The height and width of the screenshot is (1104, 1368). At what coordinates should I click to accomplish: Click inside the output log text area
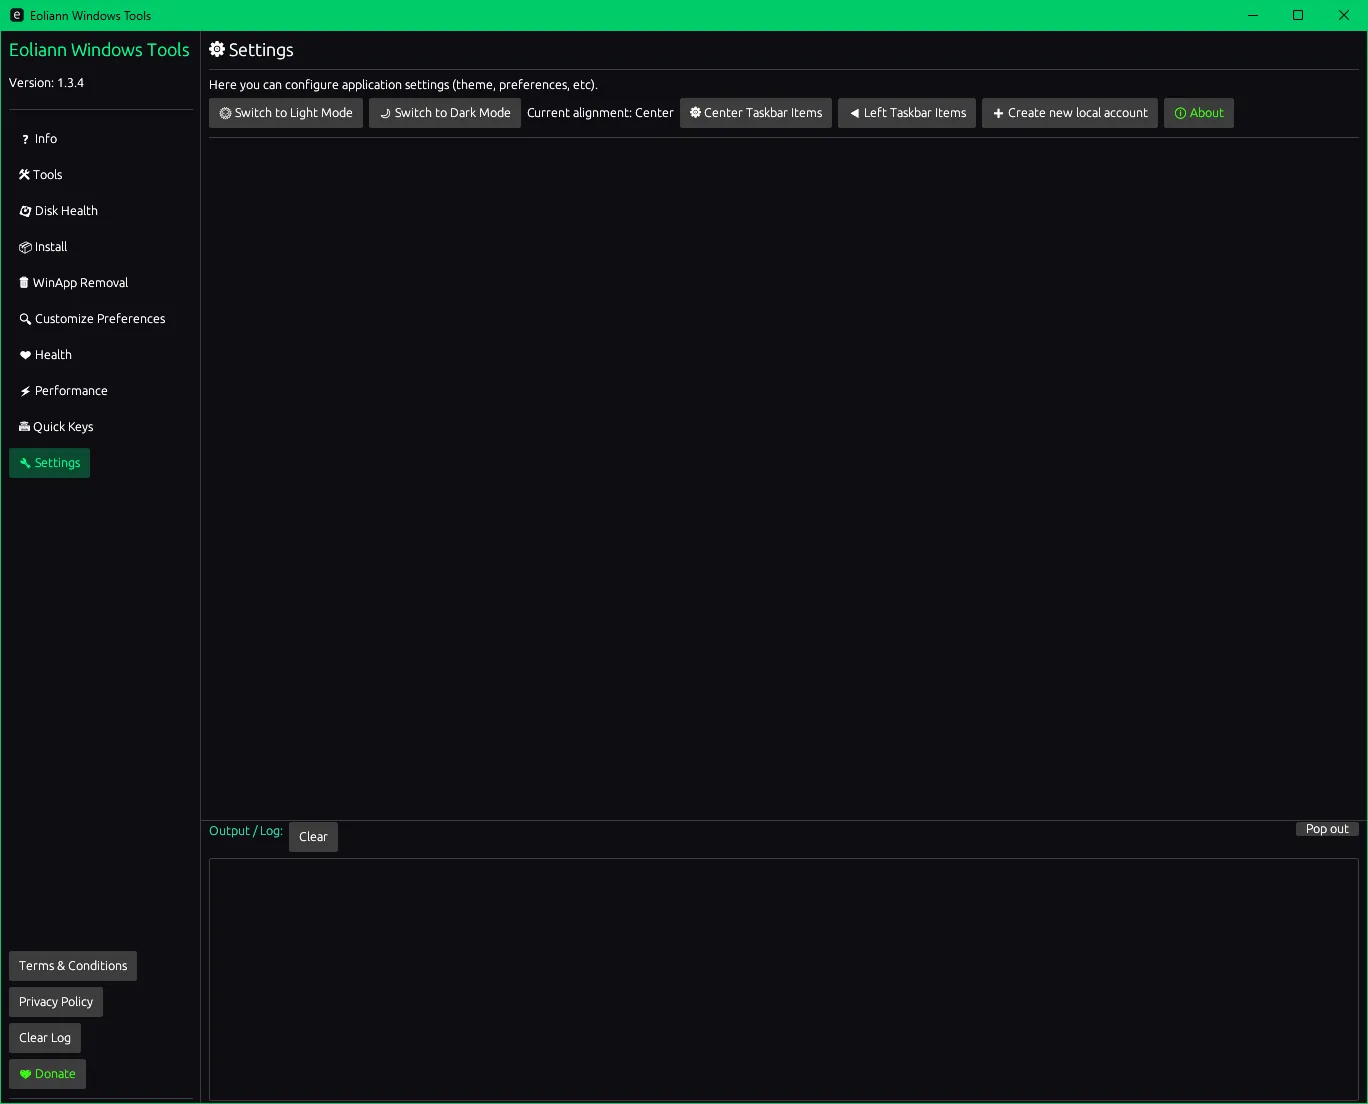tap(783, 978)
